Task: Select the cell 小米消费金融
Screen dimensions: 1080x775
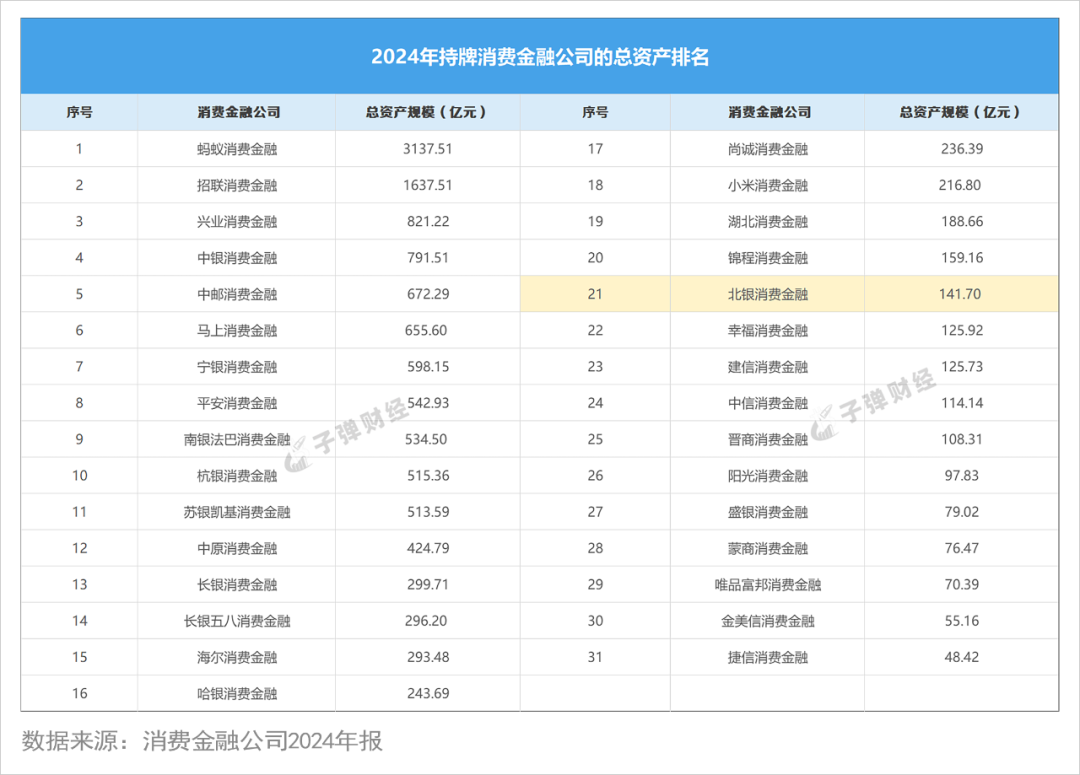Action: (768, 185)
